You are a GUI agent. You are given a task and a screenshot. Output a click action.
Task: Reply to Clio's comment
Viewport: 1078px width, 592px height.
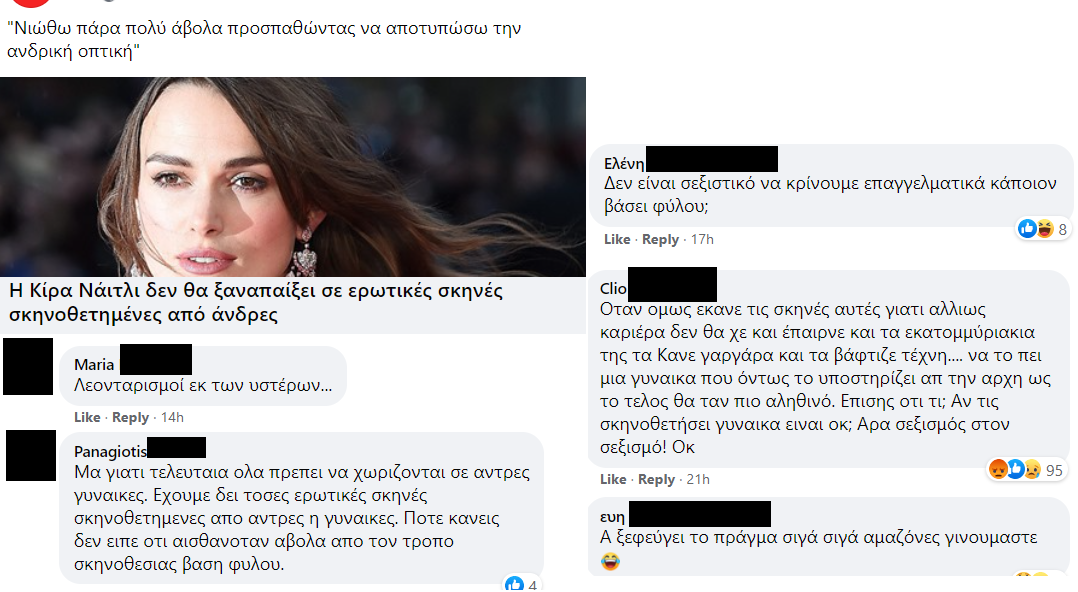[x=657, y=479]
